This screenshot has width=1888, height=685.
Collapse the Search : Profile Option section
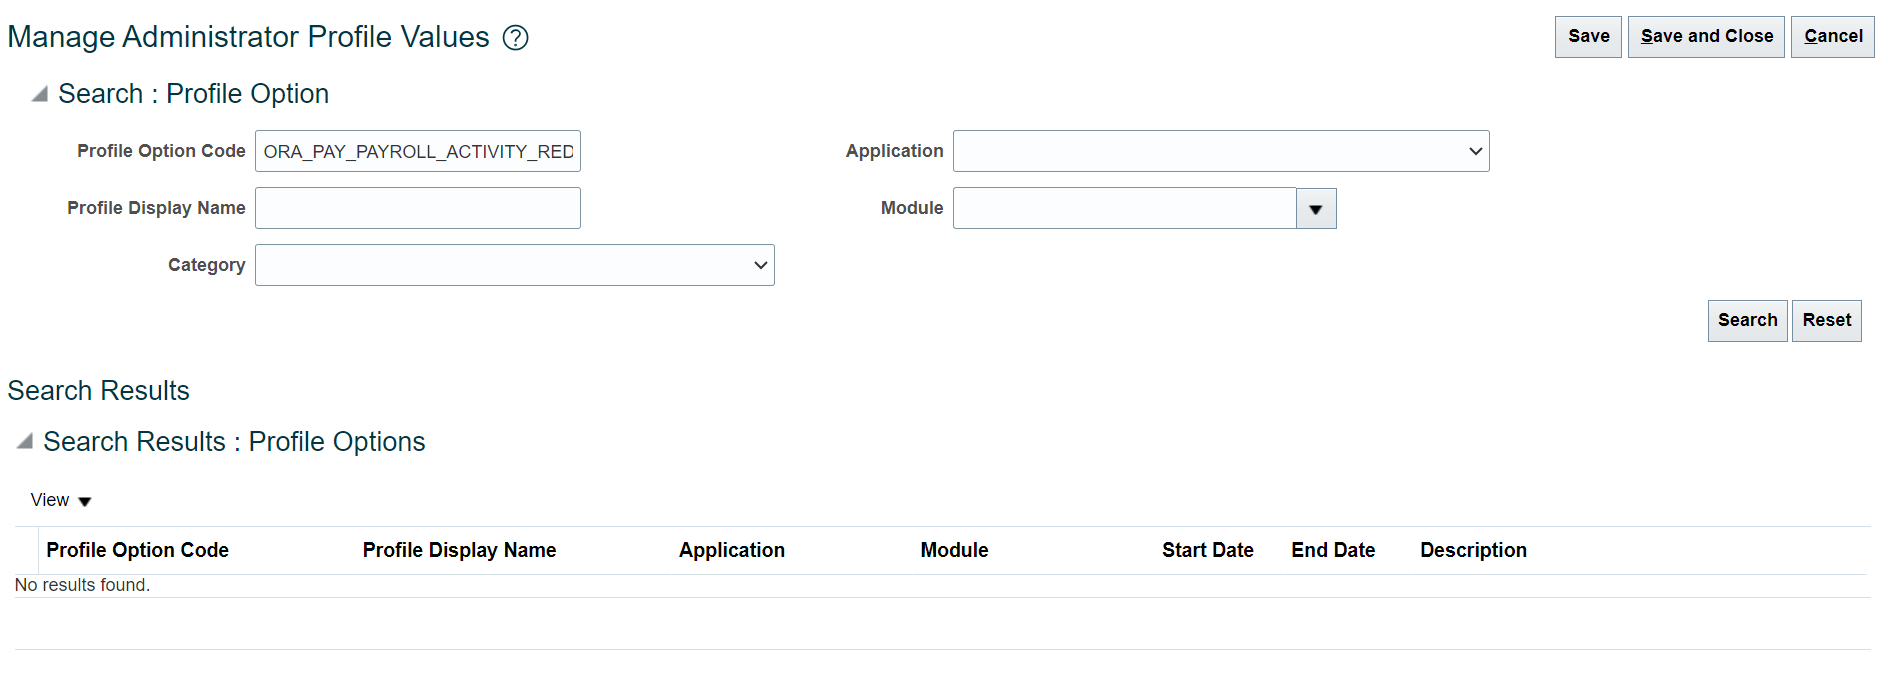37,93
